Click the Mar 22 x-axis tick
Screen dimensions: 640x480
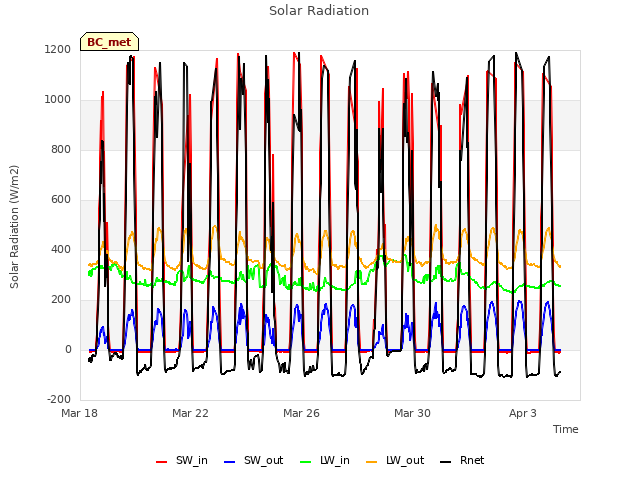[190, 413]
